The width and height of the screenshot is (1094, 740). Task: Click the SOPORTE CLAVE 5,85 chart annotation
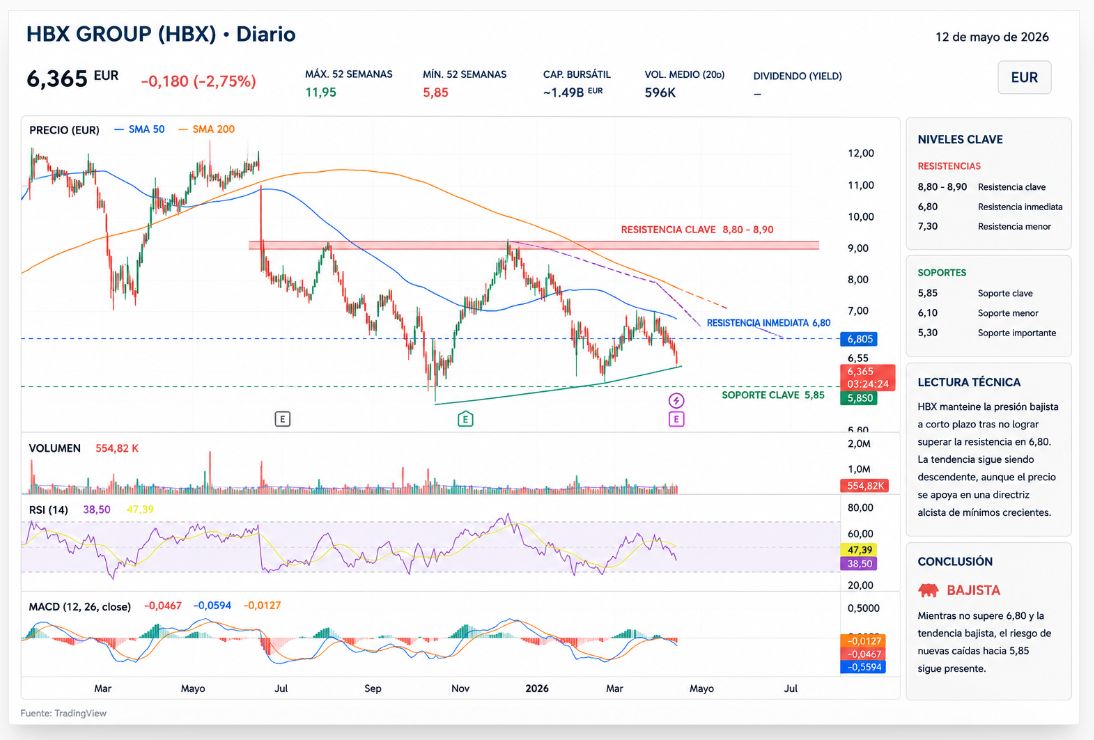773,395
